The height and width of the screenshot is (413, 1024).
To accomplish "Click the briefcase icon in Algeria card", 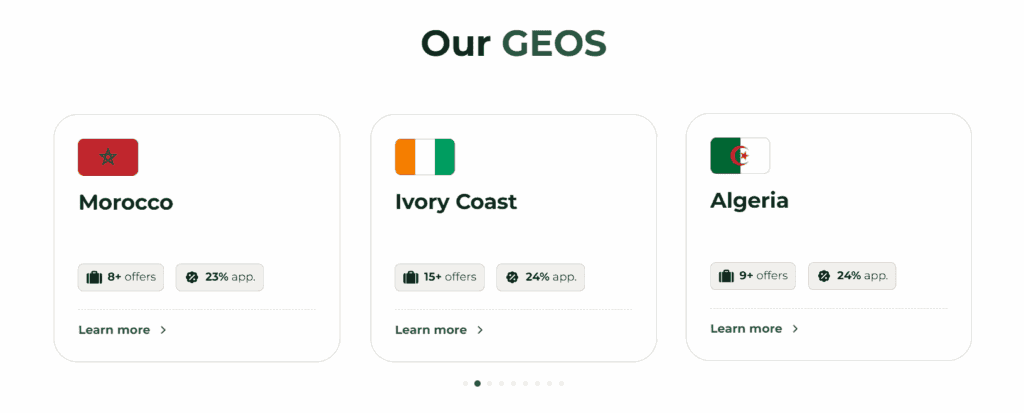I will (x=726, y=276).
